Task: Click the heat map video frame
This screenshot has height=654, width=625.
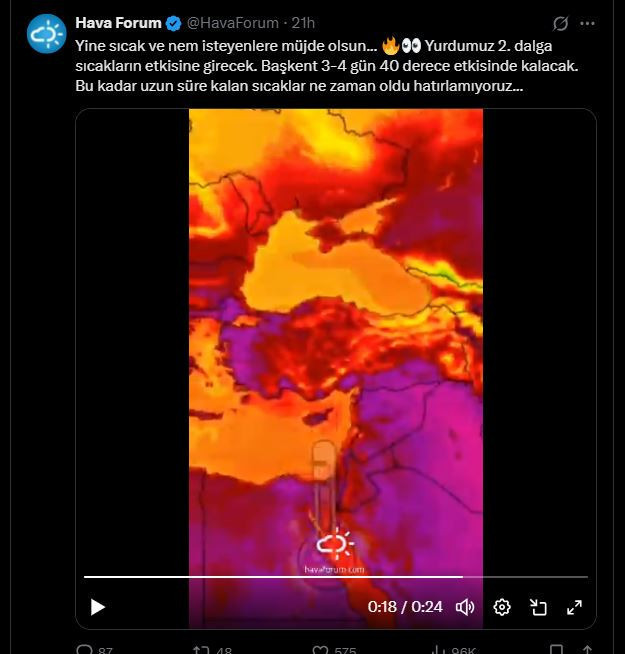Action: click(336, 342)
